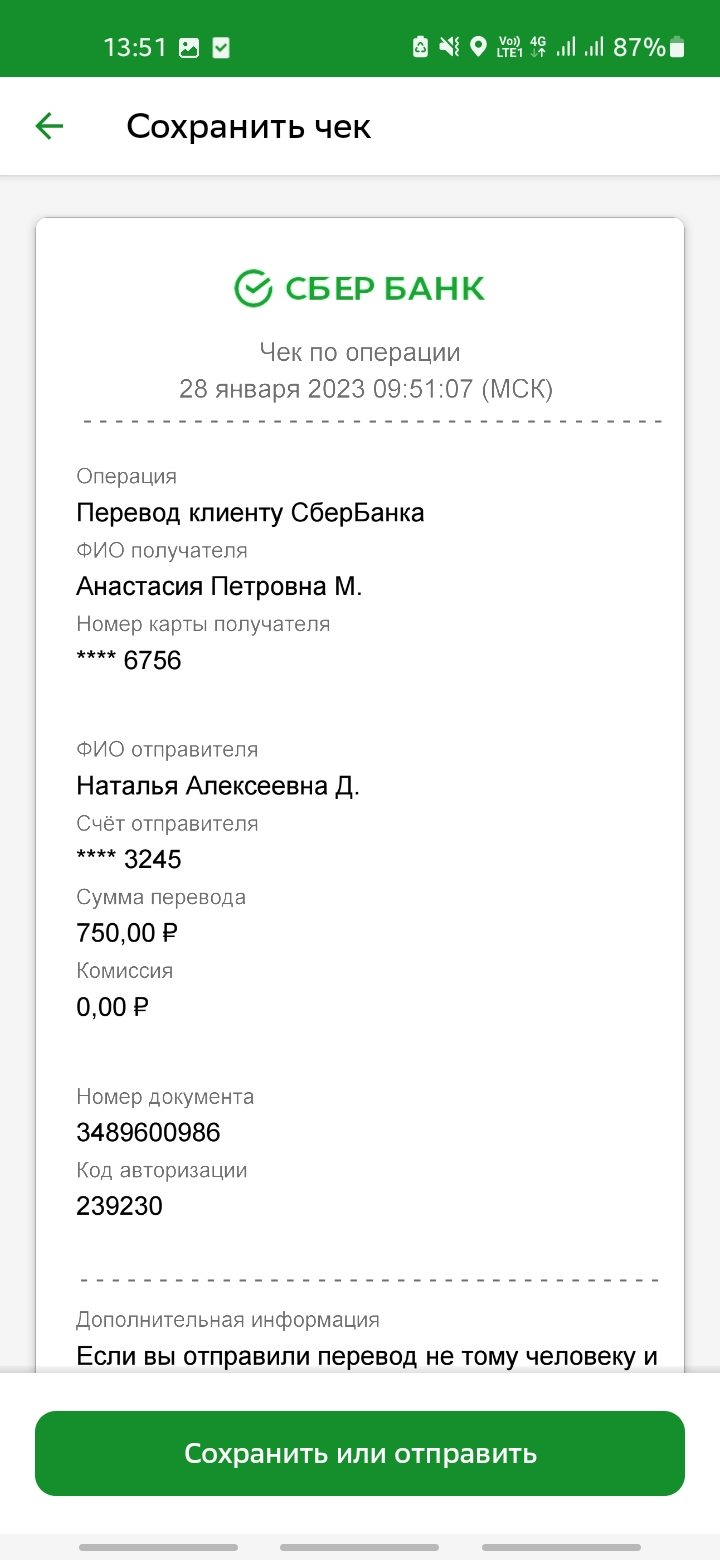The height and width of the screenshot is (1560, 720).
Task: Tap the VoLTE network indicator icon
Action: [x=509, y=46]
